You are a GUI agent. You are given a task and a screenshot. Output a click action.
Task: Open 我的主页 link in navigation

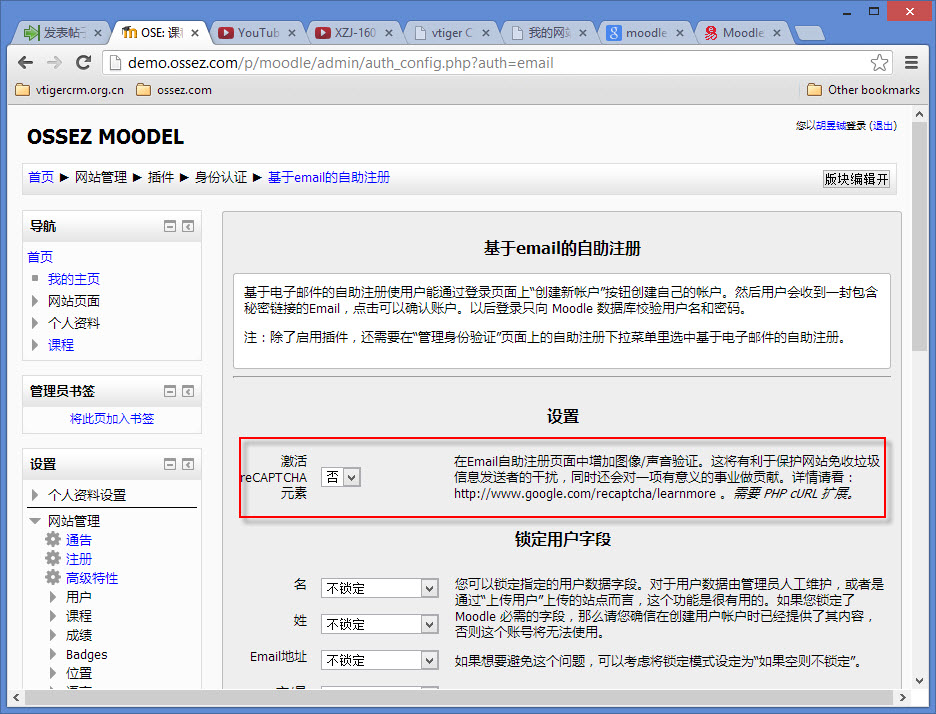pos(73,279)
